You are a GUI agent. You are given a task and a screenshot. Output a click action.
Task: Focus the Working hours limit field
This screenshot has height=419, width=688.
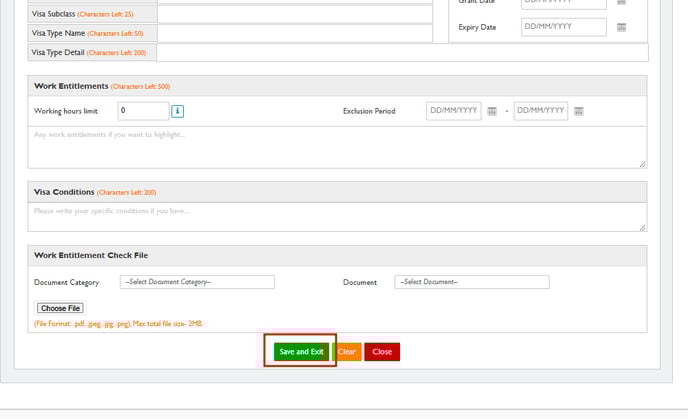[143, 111]
